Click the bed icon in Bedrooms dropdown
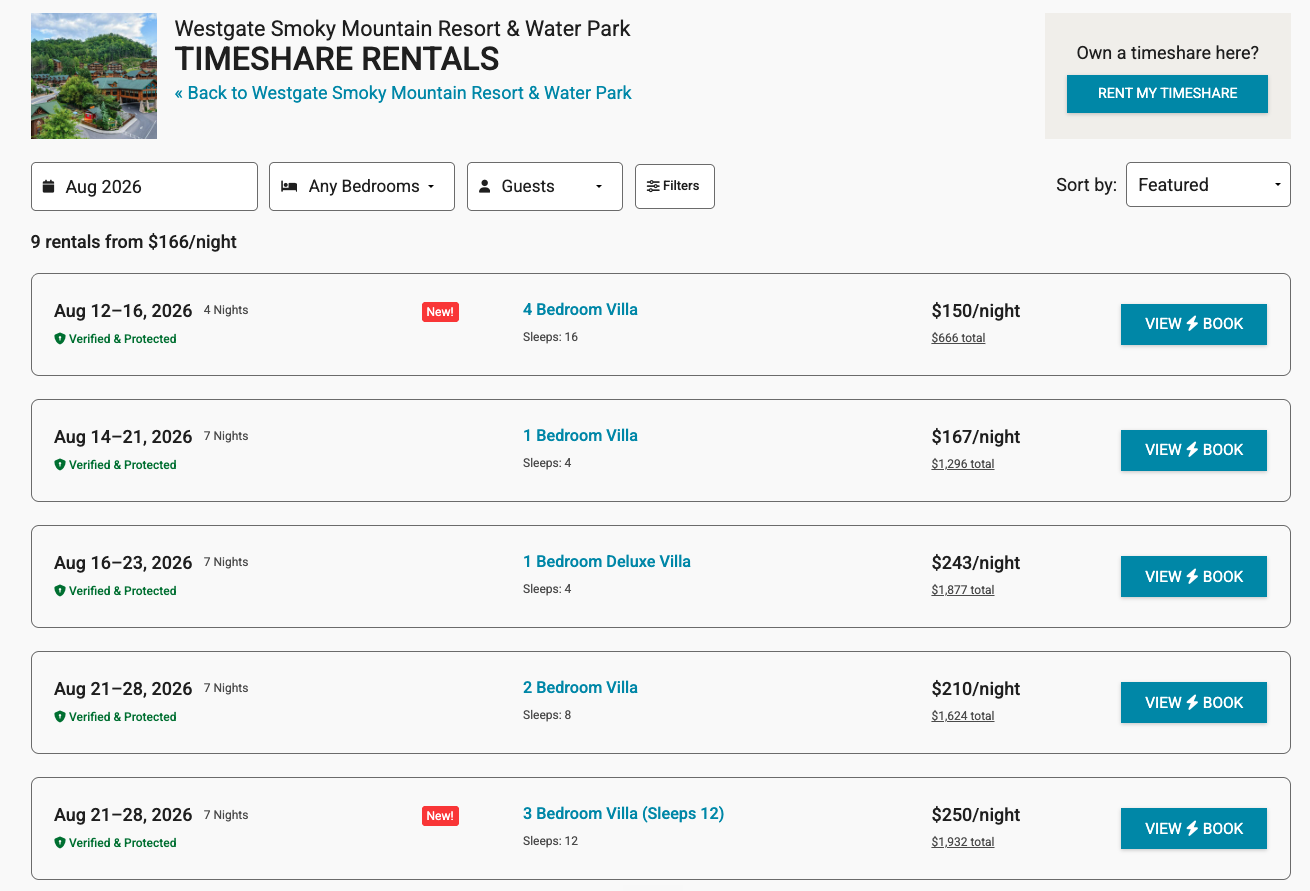The width and height of the screenshot is (1310, 891). pyautogui.click(x=289, y=187)
